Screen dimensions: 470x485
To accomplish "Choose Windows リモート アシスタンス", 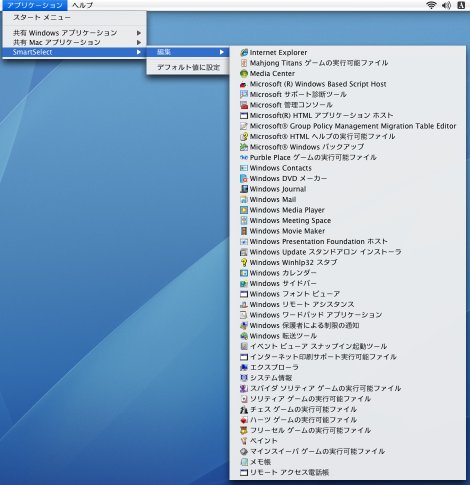I will (x=348, y=304).
